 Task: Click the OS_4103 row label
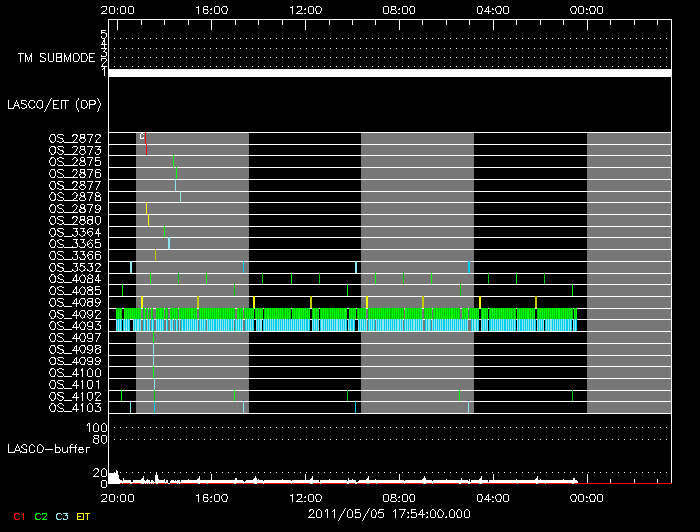[x=75, y=407]
